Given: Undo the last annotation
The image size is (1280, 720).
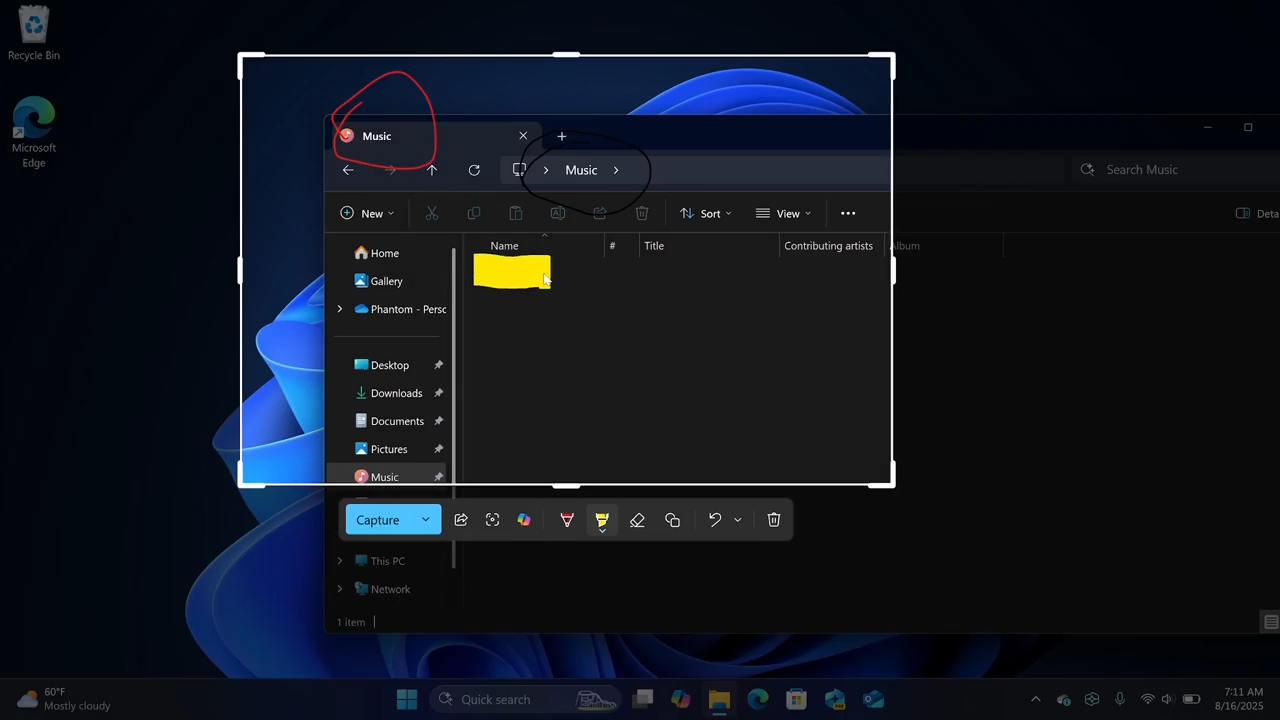Looking at the screenshot, I should coord(714,520).
